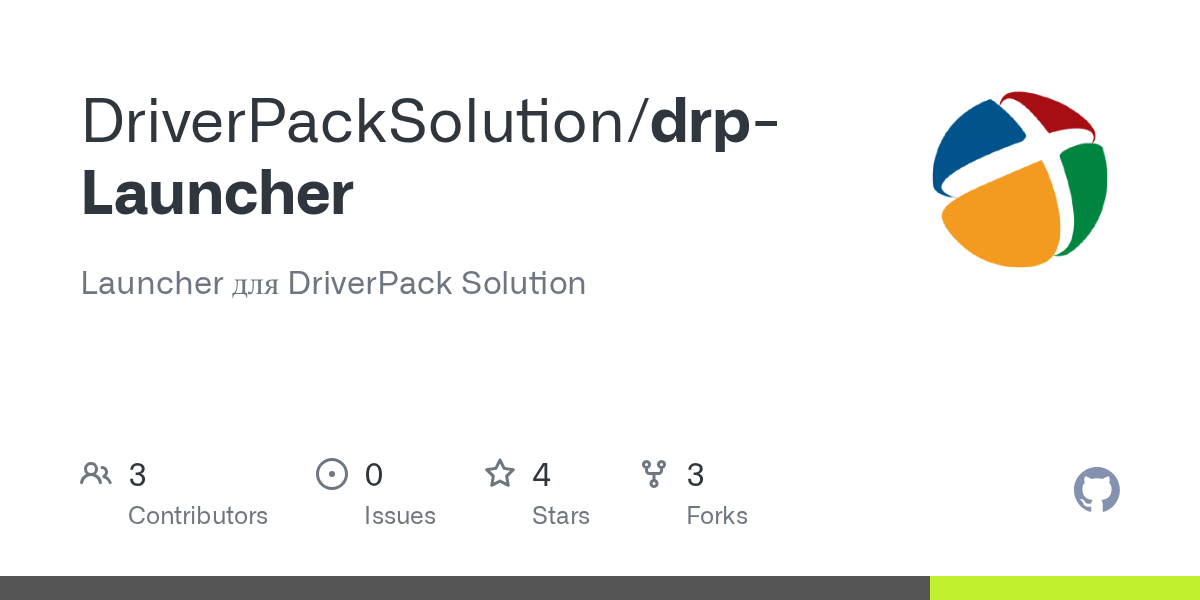Click the issues count number 0
The image size is (1200, 600).
[373, 474]
